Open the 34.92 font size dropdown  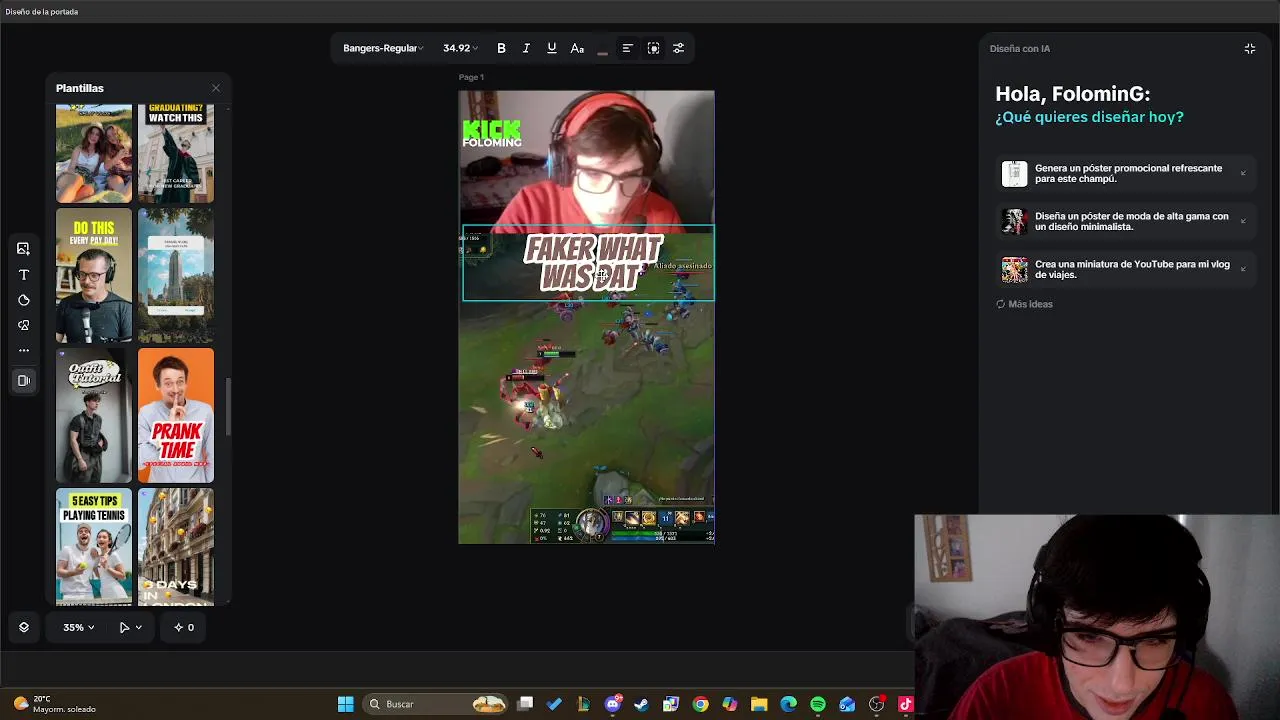click(460, 48)
